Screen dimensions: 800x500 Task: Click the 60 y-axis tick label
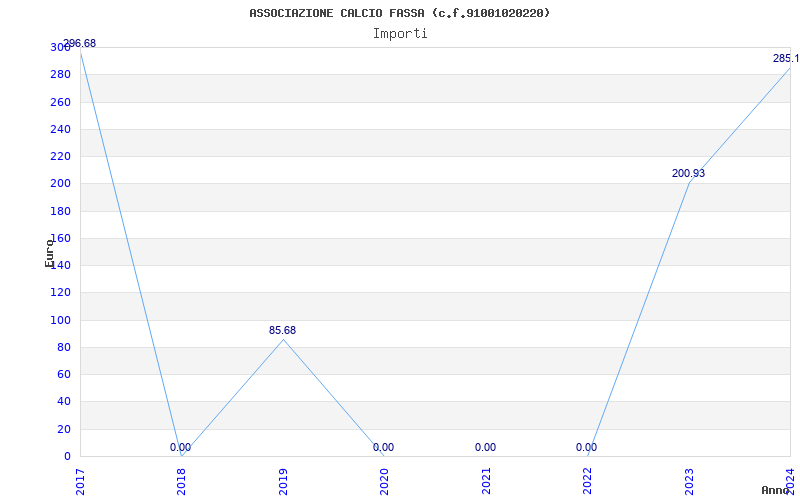point(63,374)
